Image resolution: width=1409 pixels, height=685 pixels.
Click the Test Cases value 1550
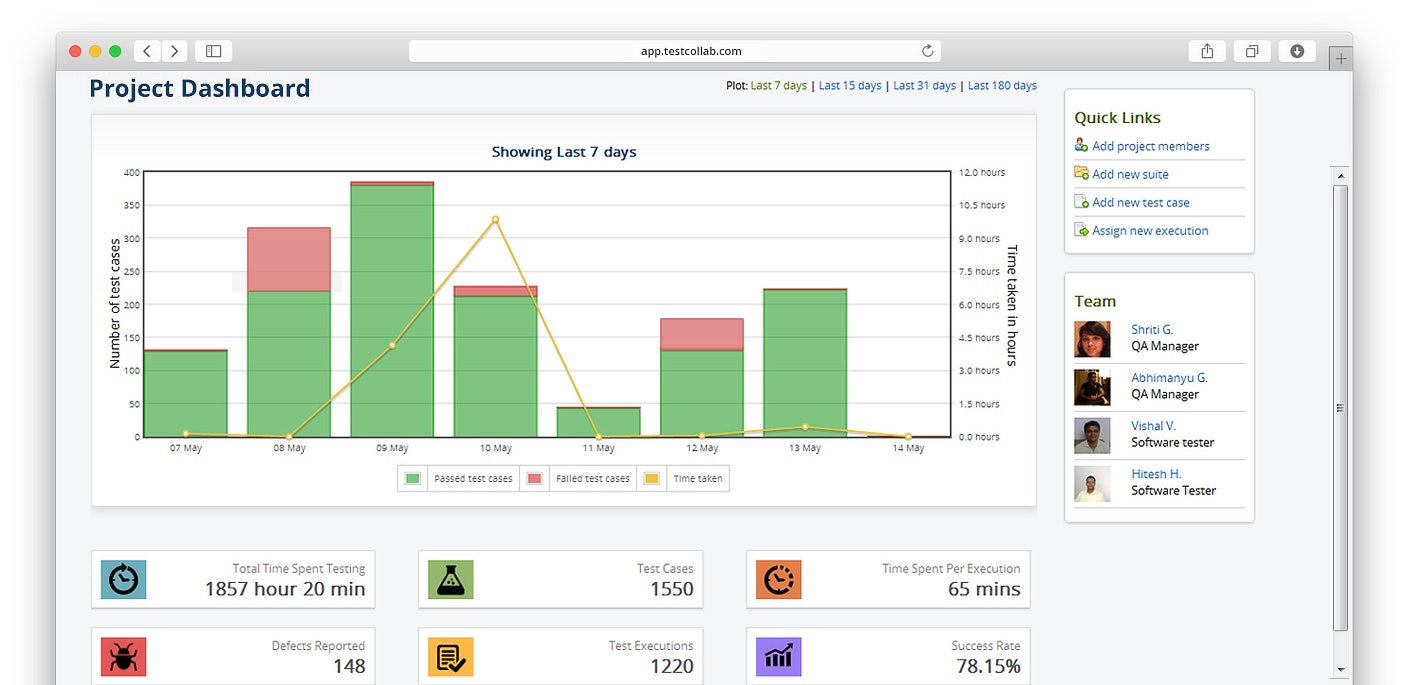[672, 589]
